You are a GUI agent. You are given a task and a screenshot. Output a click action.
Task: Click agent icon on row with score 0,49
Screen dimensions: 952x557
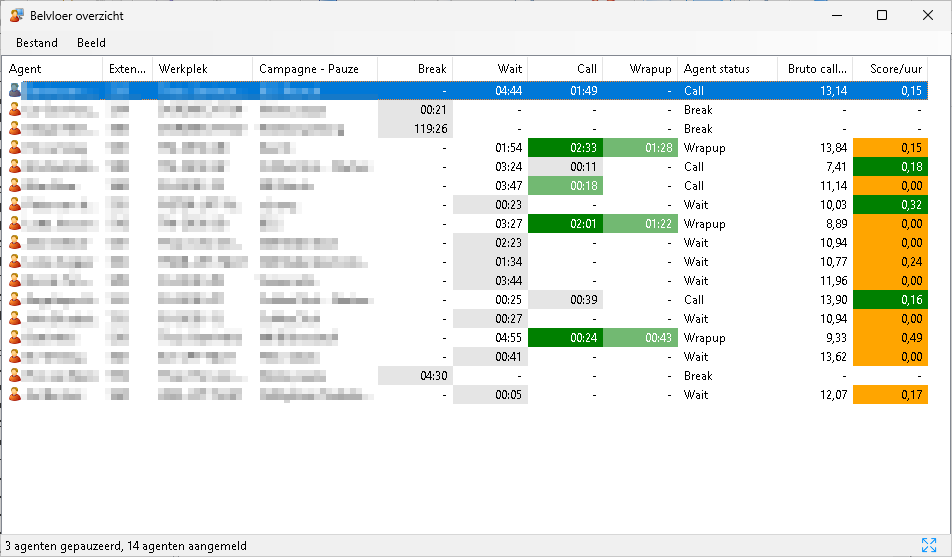coord(15,338)
